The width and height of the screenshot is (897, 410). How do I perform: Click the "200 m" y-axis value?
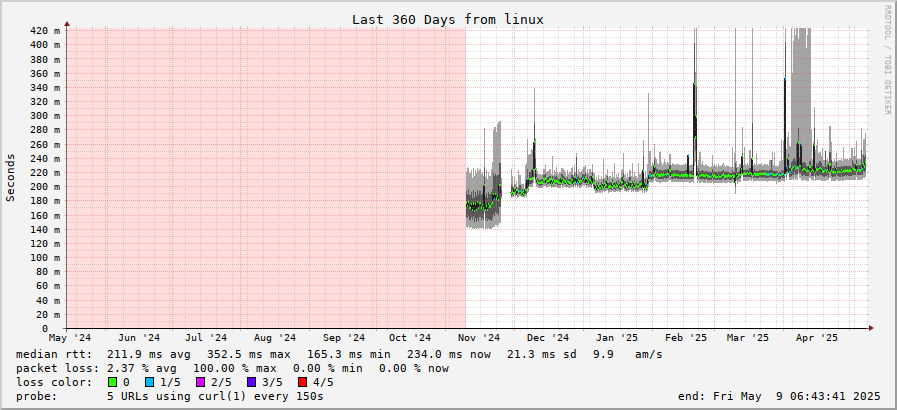pyautogui.click(x=44, y=187)
